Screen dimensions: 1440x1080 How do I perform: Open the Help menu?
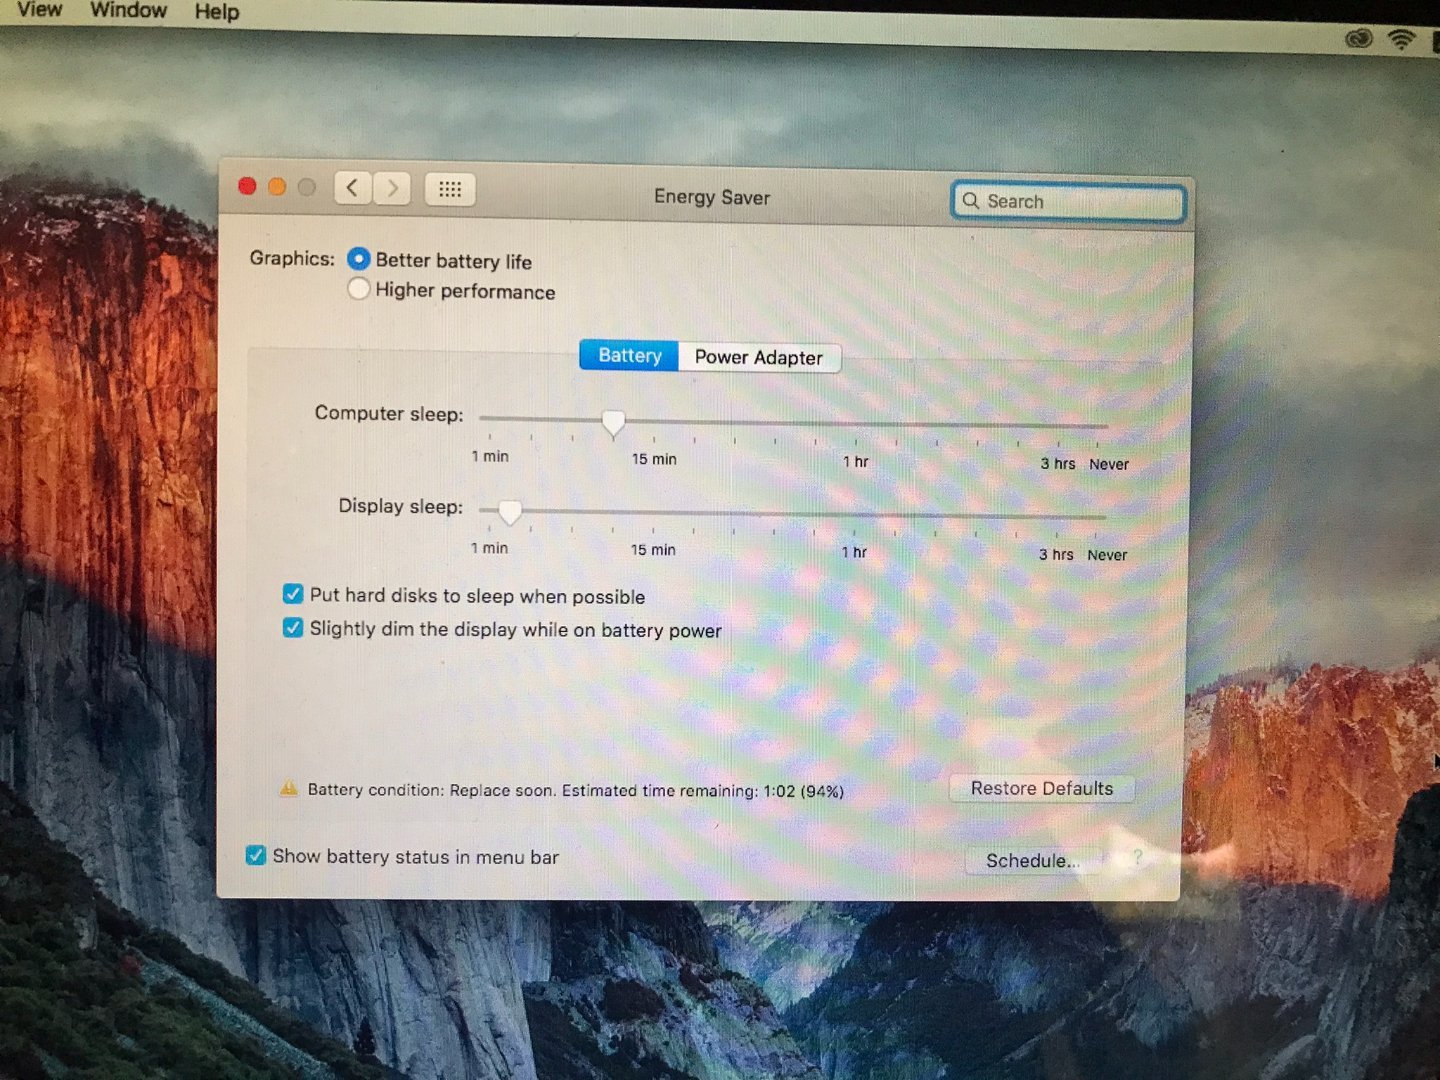tap(217, 12)
